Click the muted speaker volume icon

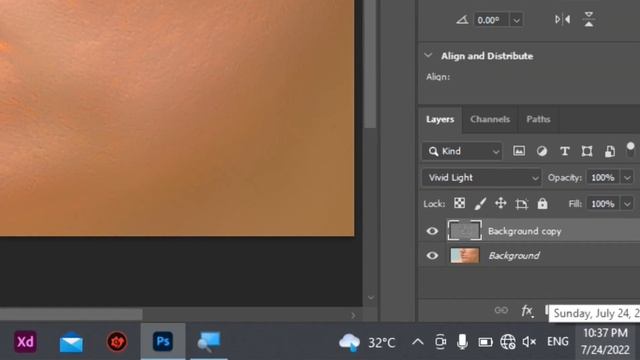coord(529,342)
